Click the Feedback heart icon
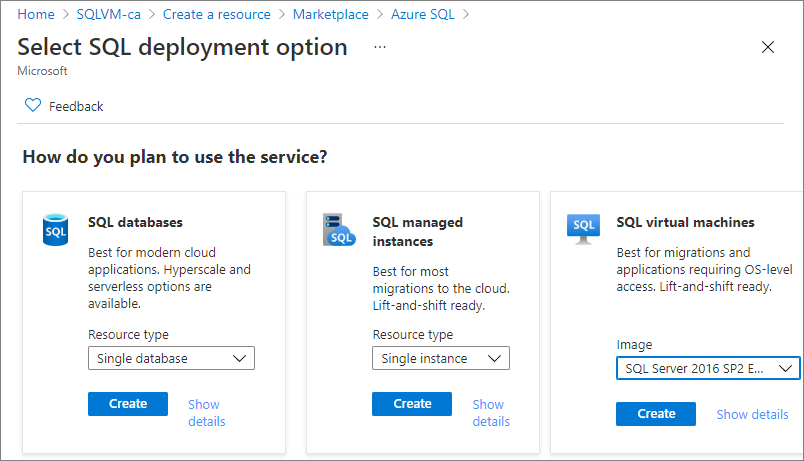 click(x=33, y=105)
